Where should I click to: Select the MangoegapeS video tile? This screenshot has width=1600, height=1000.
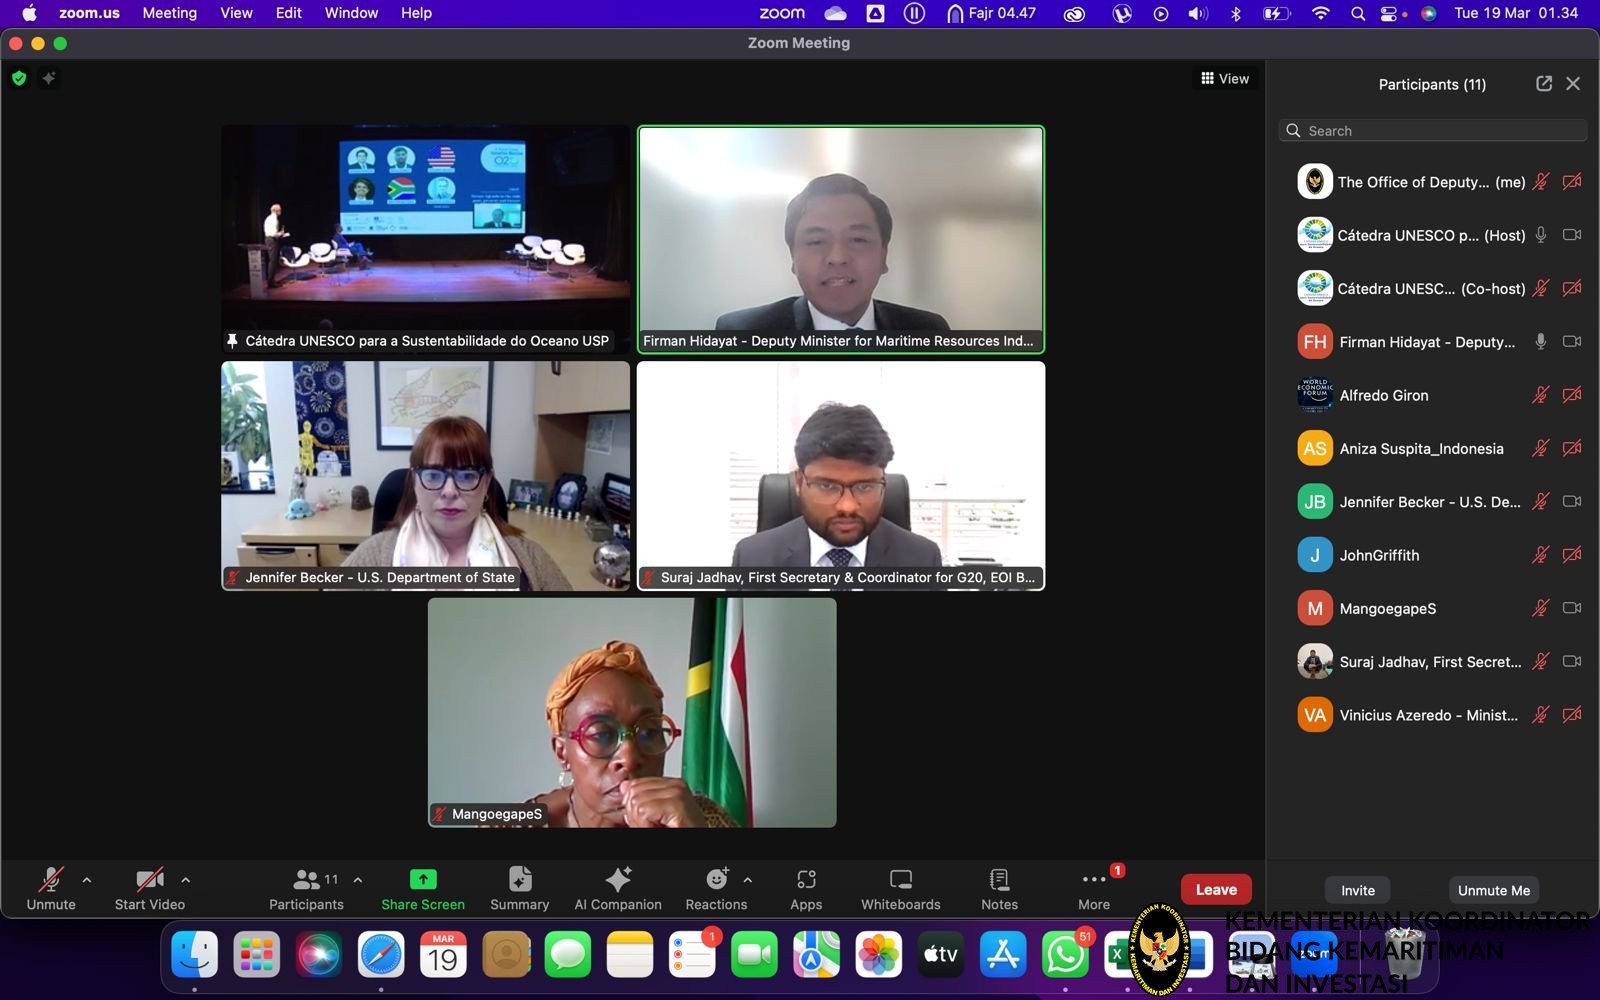[x=632, y=712]
